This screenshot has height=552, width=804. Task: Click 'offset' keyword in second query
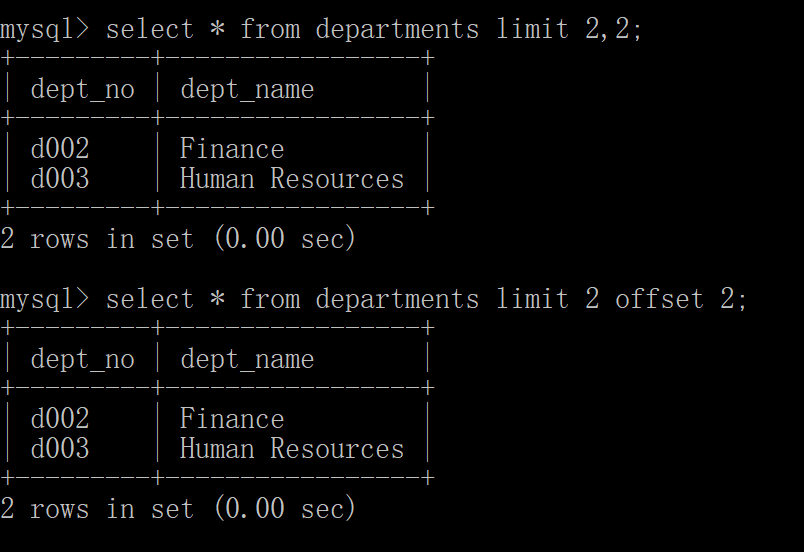point(659,298)
